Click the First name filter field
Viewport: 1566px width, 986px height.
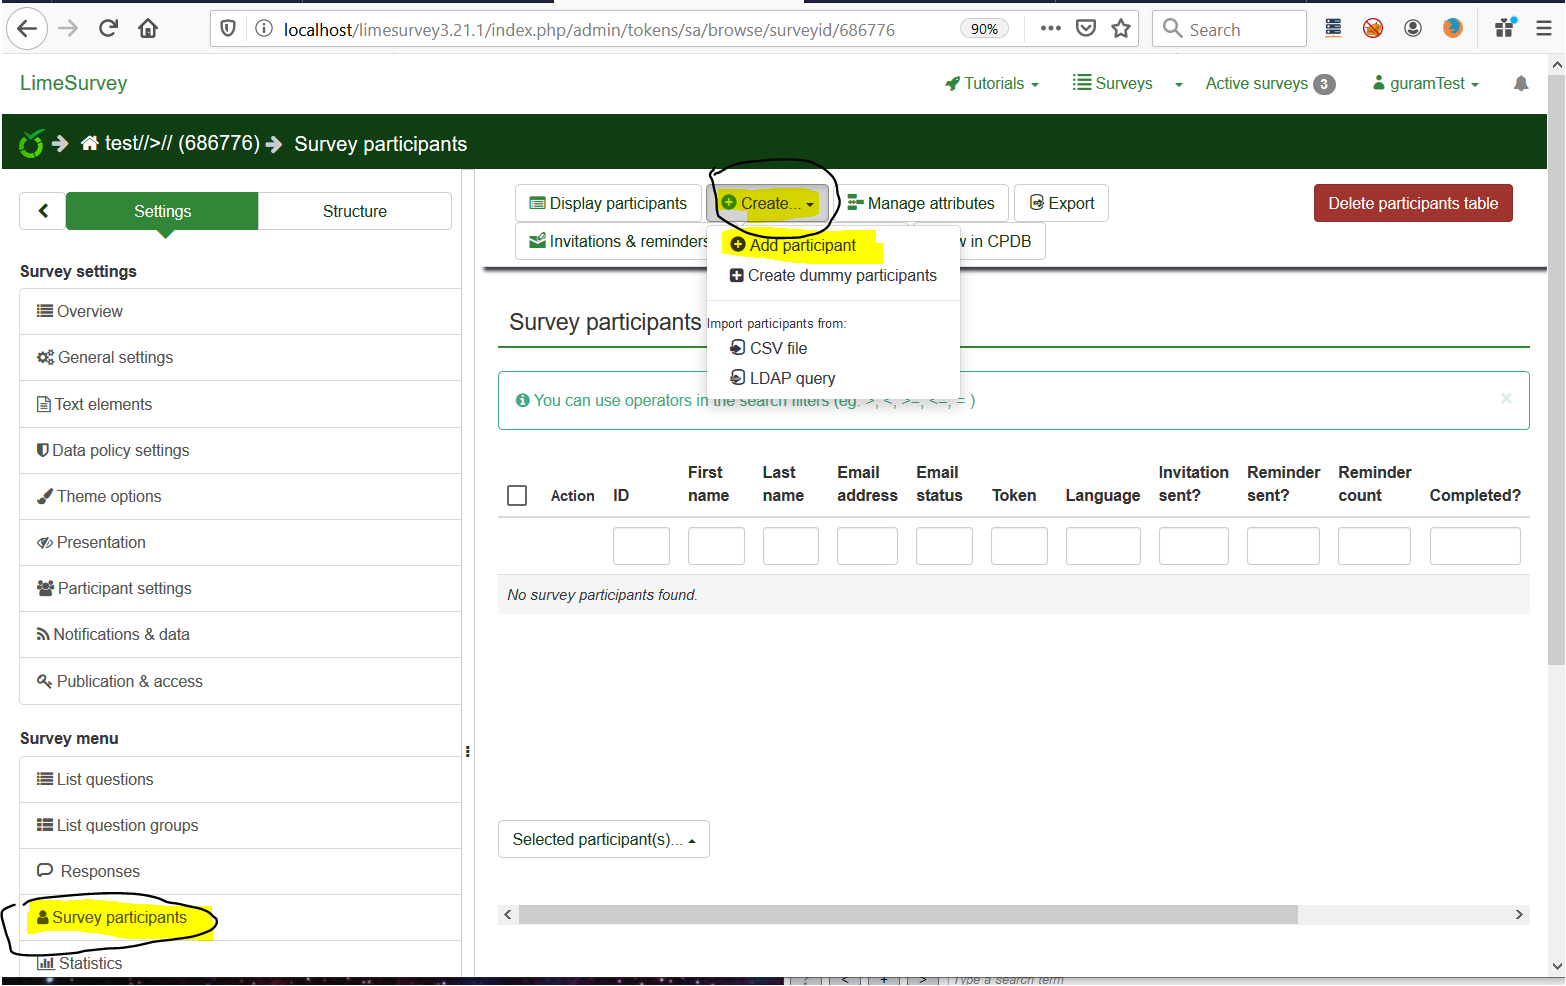pyautogui.click(x=715, y=546)
